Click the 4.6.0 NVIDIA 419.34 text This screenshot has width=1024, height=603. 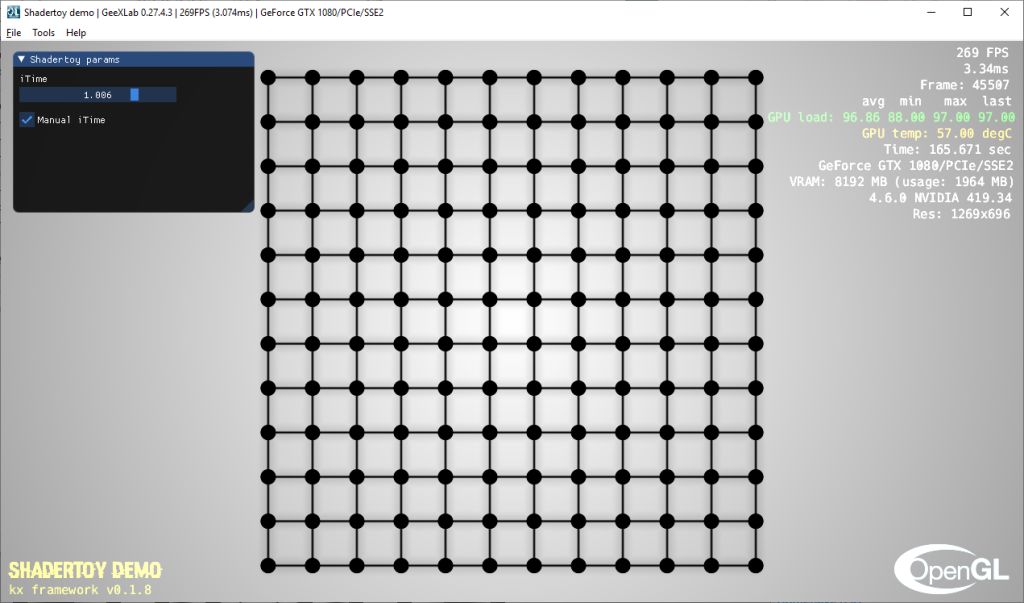tap(940, 198)
